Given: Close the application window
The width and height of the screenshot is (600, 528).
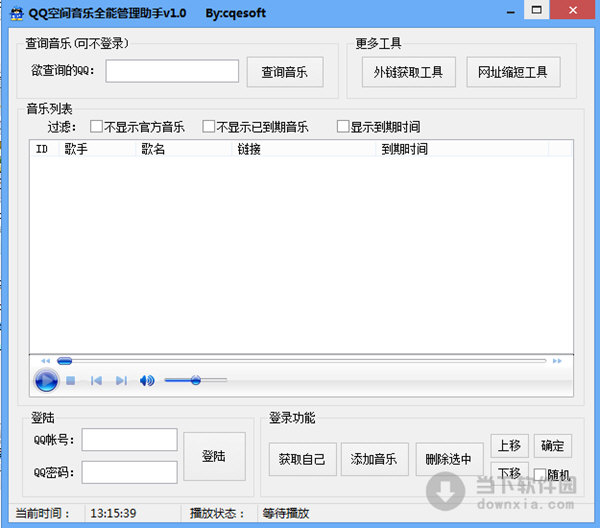Looking at the screenshot, I should (x=573, y=10).
